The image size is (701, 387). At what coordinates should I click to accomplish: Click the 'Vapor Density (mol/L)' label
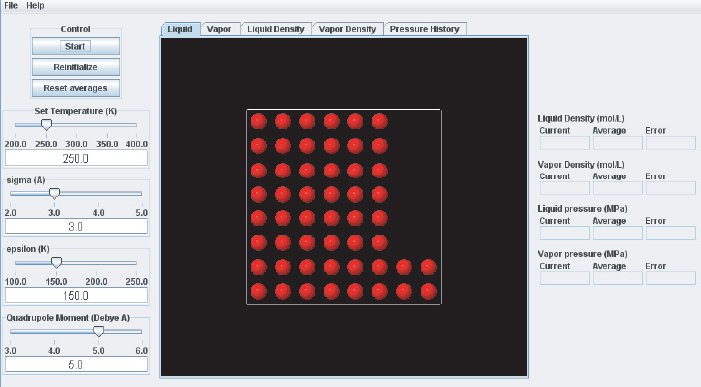tap(581, 164)
